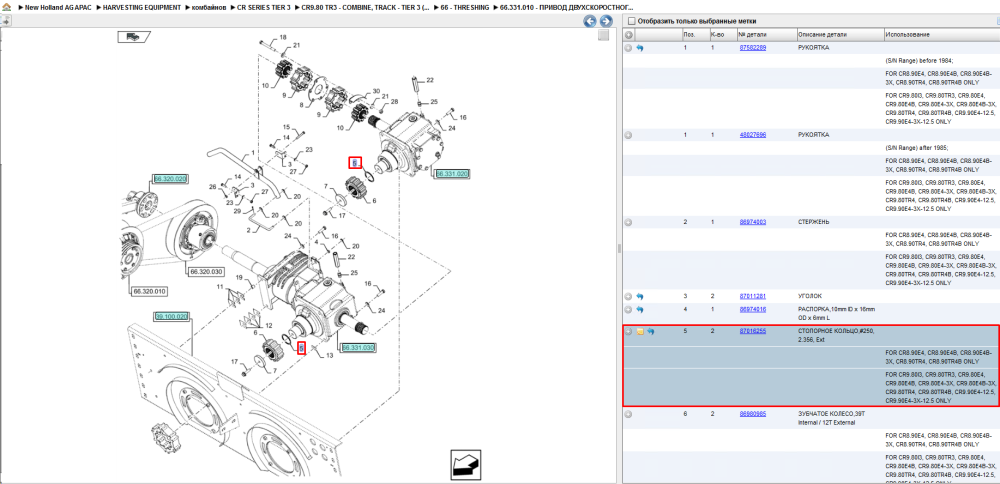Open part number link 87582289
This screenshot has width=1000, height=484.
[x=753, y=48]
